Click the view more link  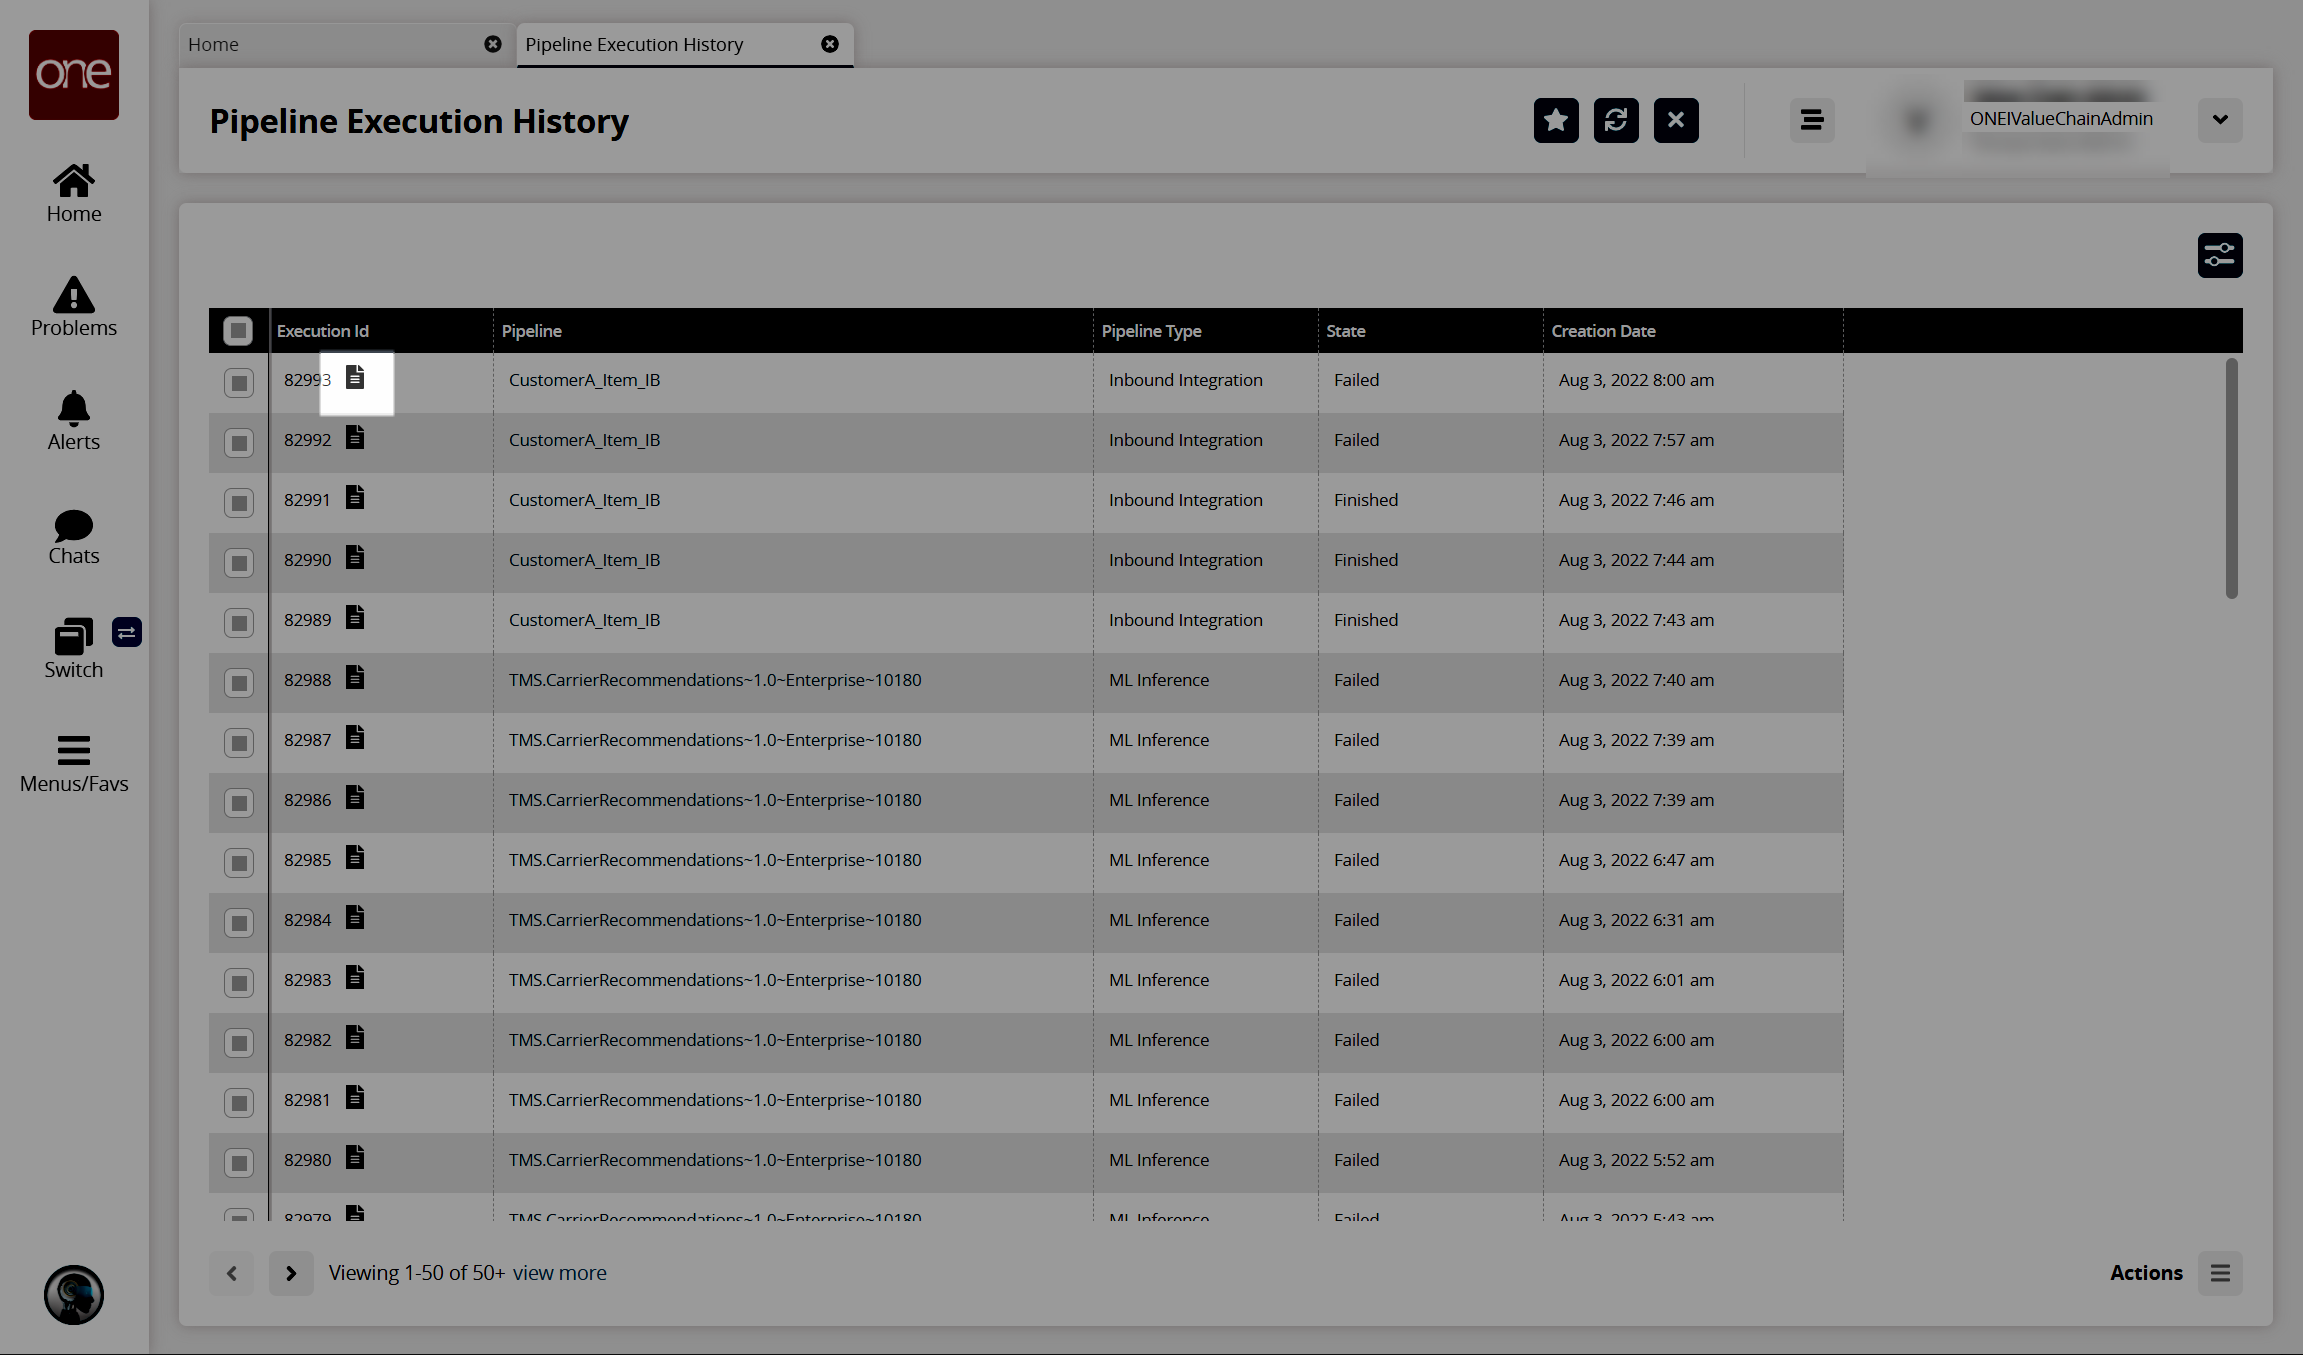(559, 1273)
